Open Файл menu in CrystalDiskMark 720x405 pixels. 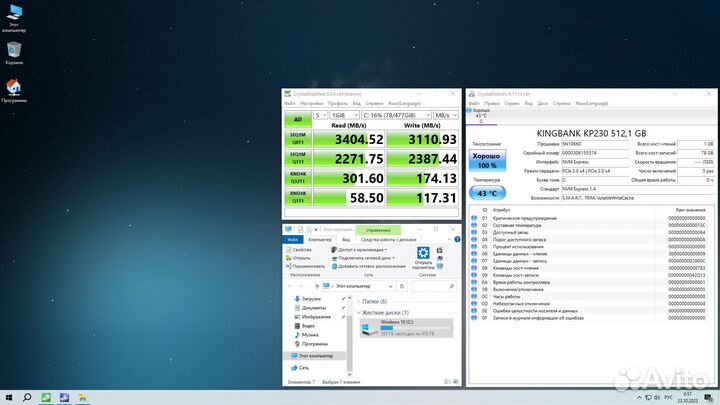[x=290, y=104]
